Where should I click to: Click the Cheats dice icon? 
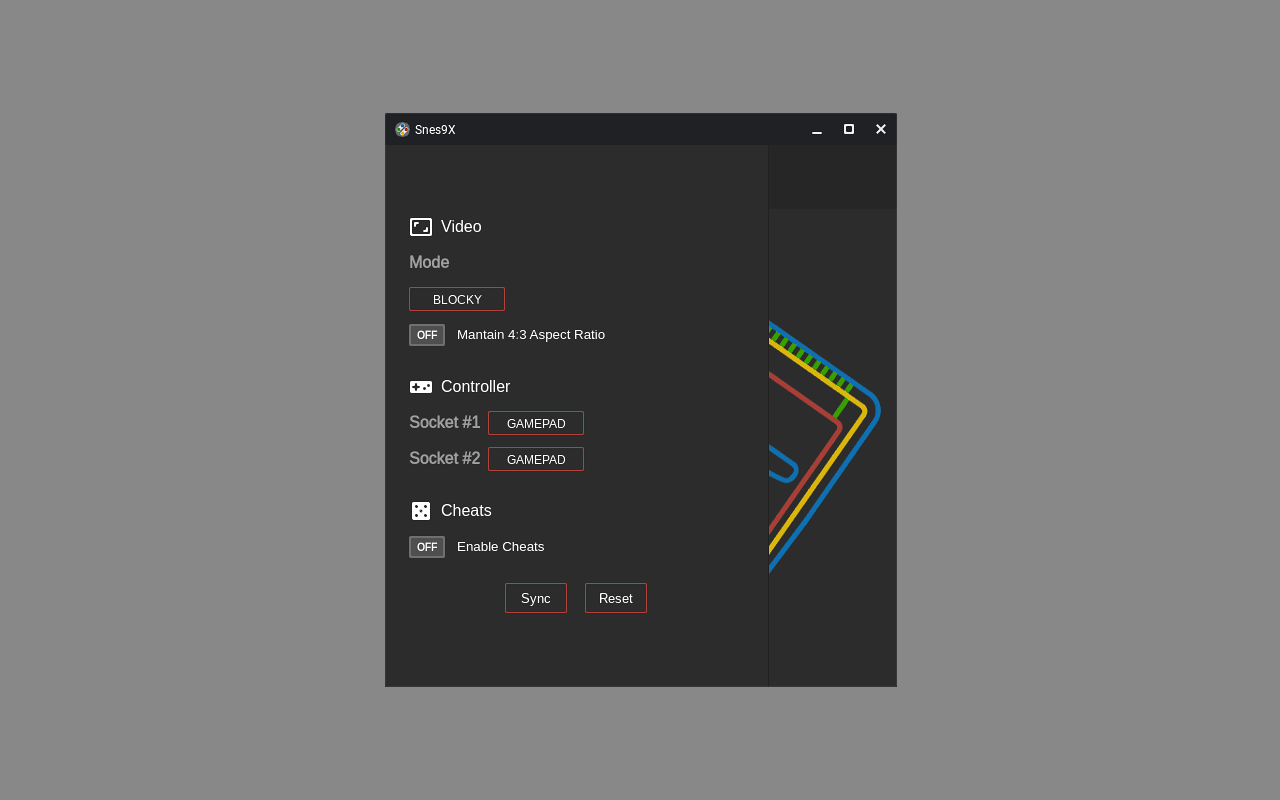(421, 511)
